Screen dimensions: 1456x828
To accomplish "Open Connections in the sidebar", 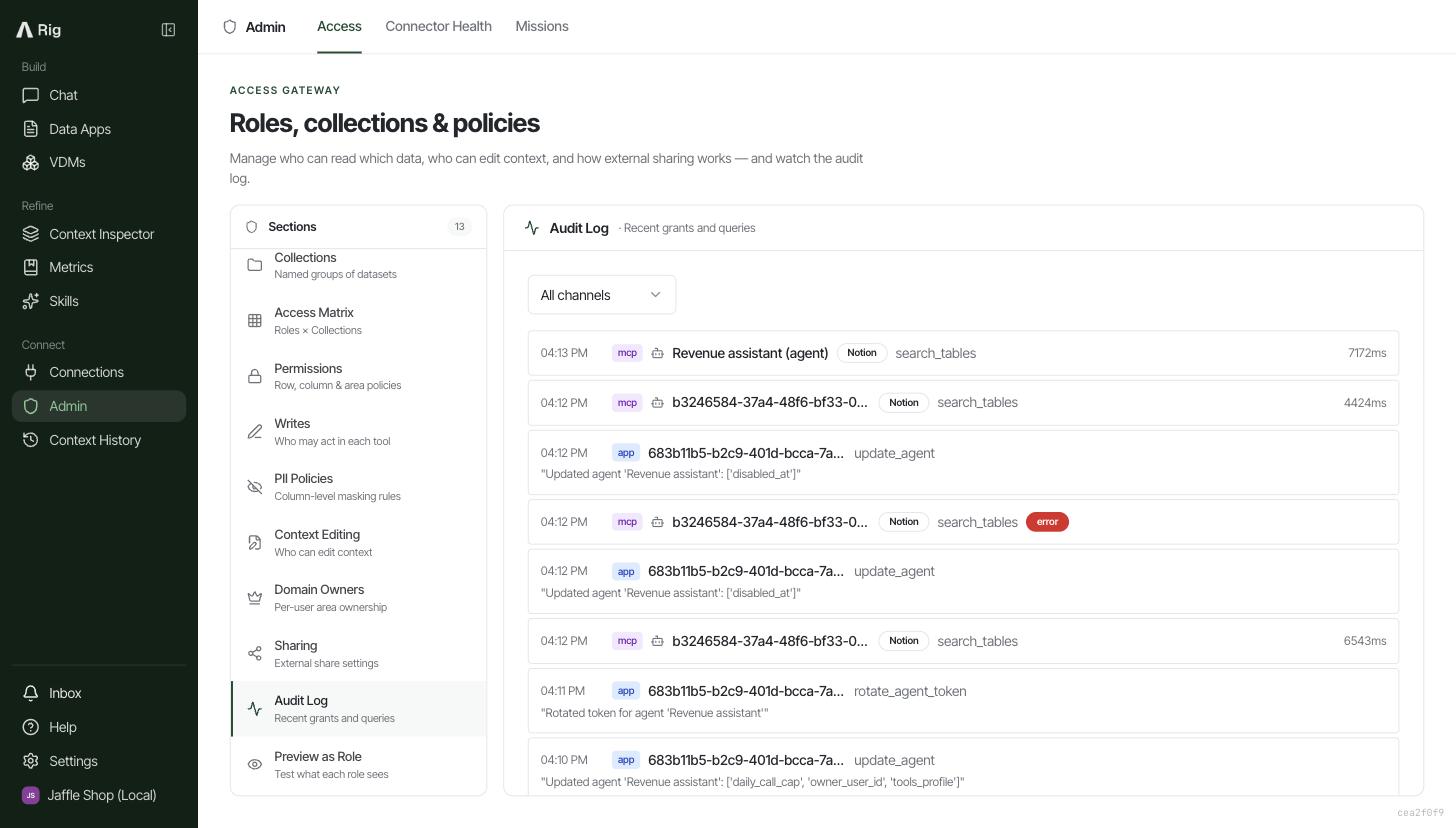I will [x=99, y=372].
